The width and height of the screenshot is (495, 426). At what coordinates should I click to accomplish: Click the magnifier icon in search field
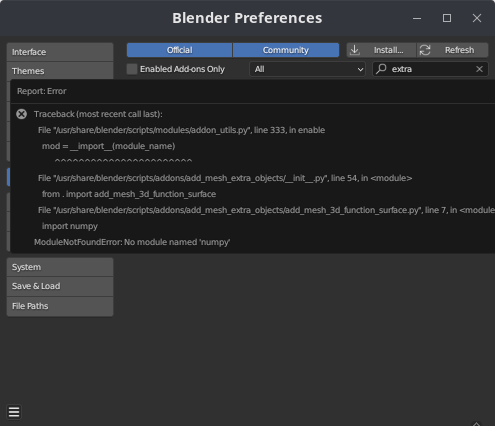click(381, 69)
